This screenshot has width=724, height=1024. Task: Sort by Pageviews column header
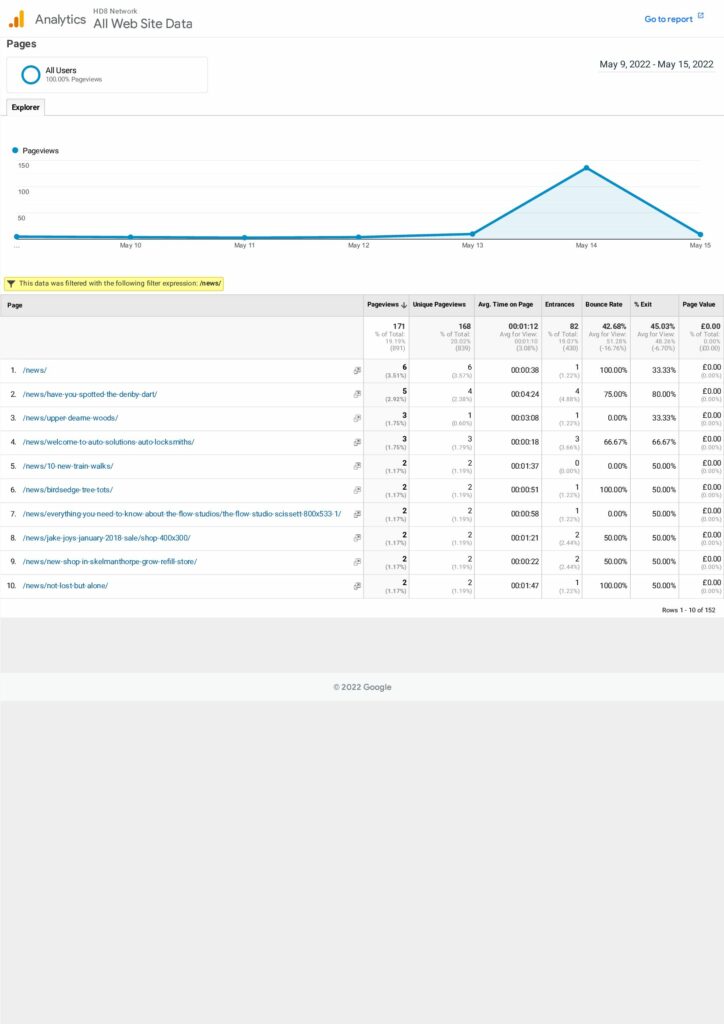click(386, 305)
